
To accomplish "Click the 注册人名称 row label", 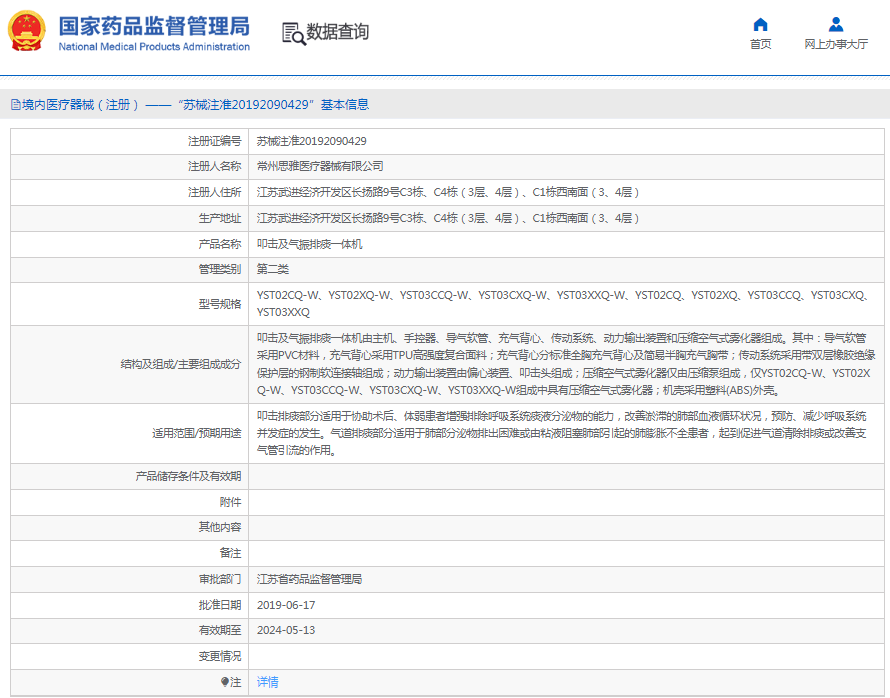I will point(215,166).
